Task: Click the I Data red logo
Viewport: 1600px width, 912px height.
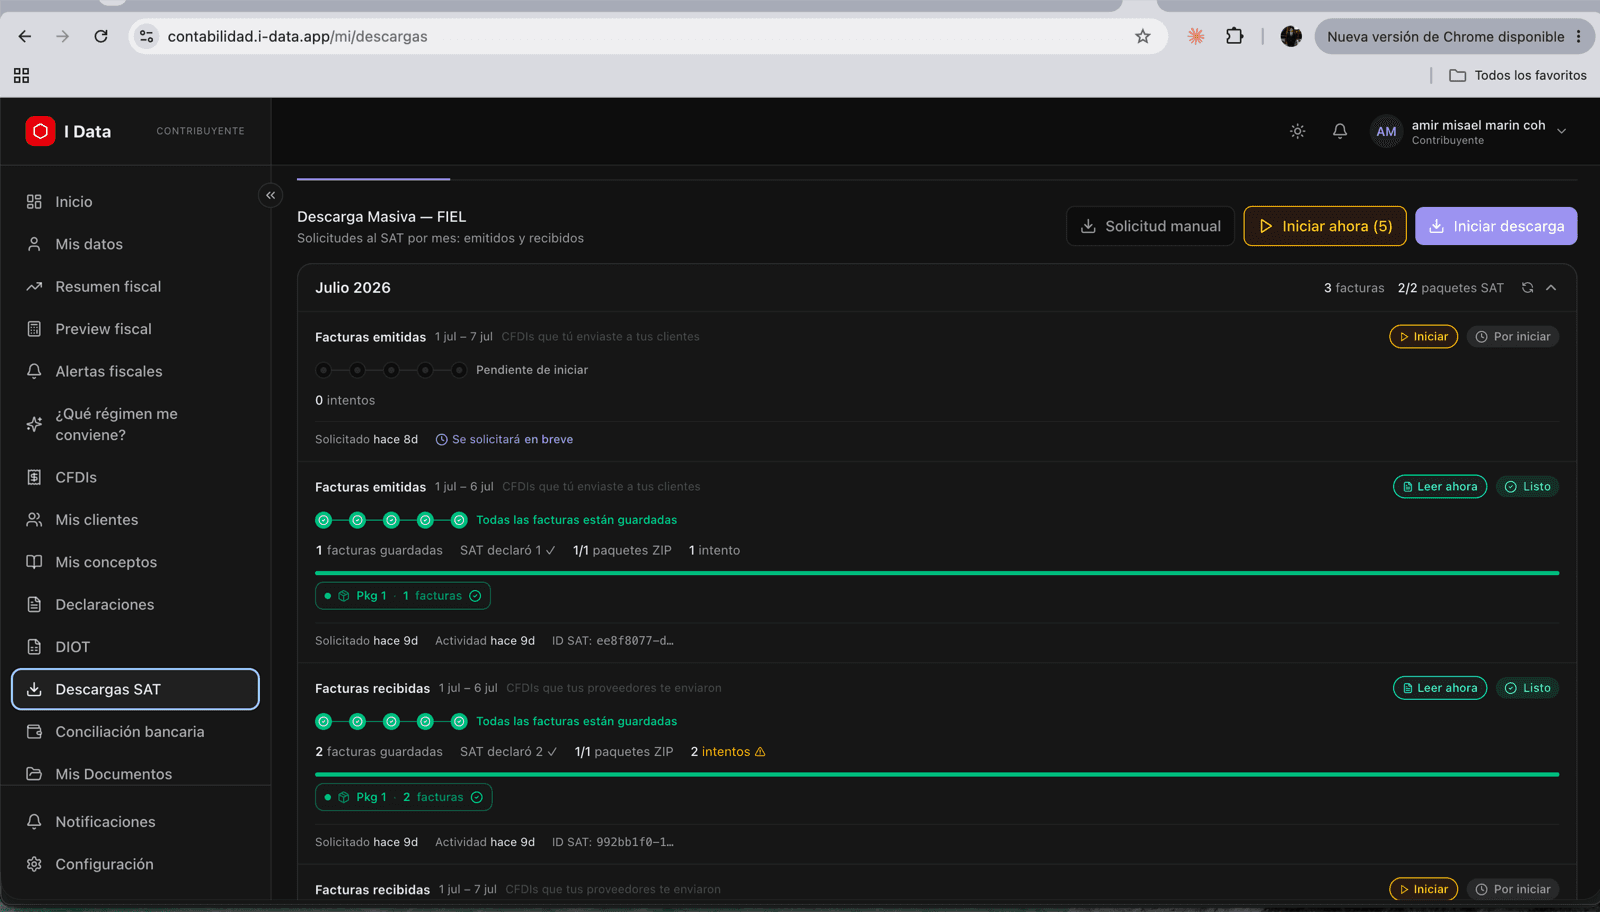Action: click(40, 131)
